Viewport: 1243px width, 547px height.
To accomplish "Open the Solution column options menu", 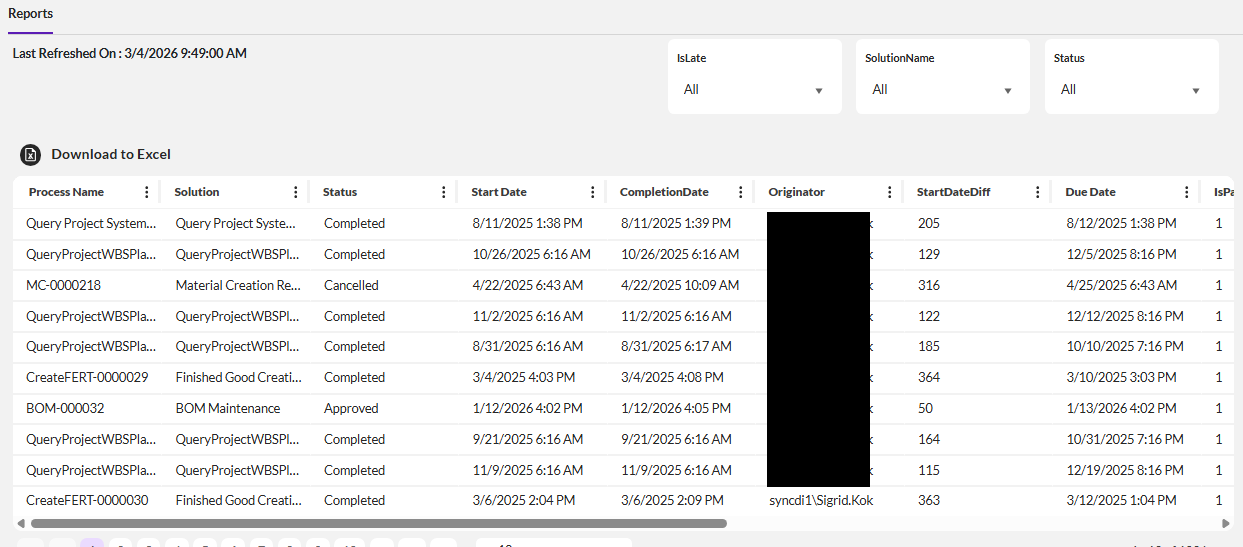I will pyautogui.click(x=295, y=192).
